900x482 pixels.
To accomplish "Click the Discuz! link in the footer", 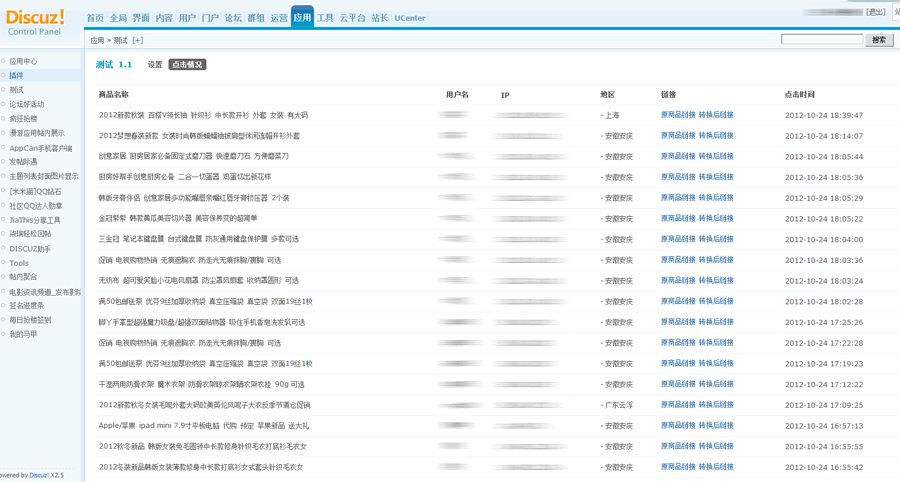I will (39, 475).
